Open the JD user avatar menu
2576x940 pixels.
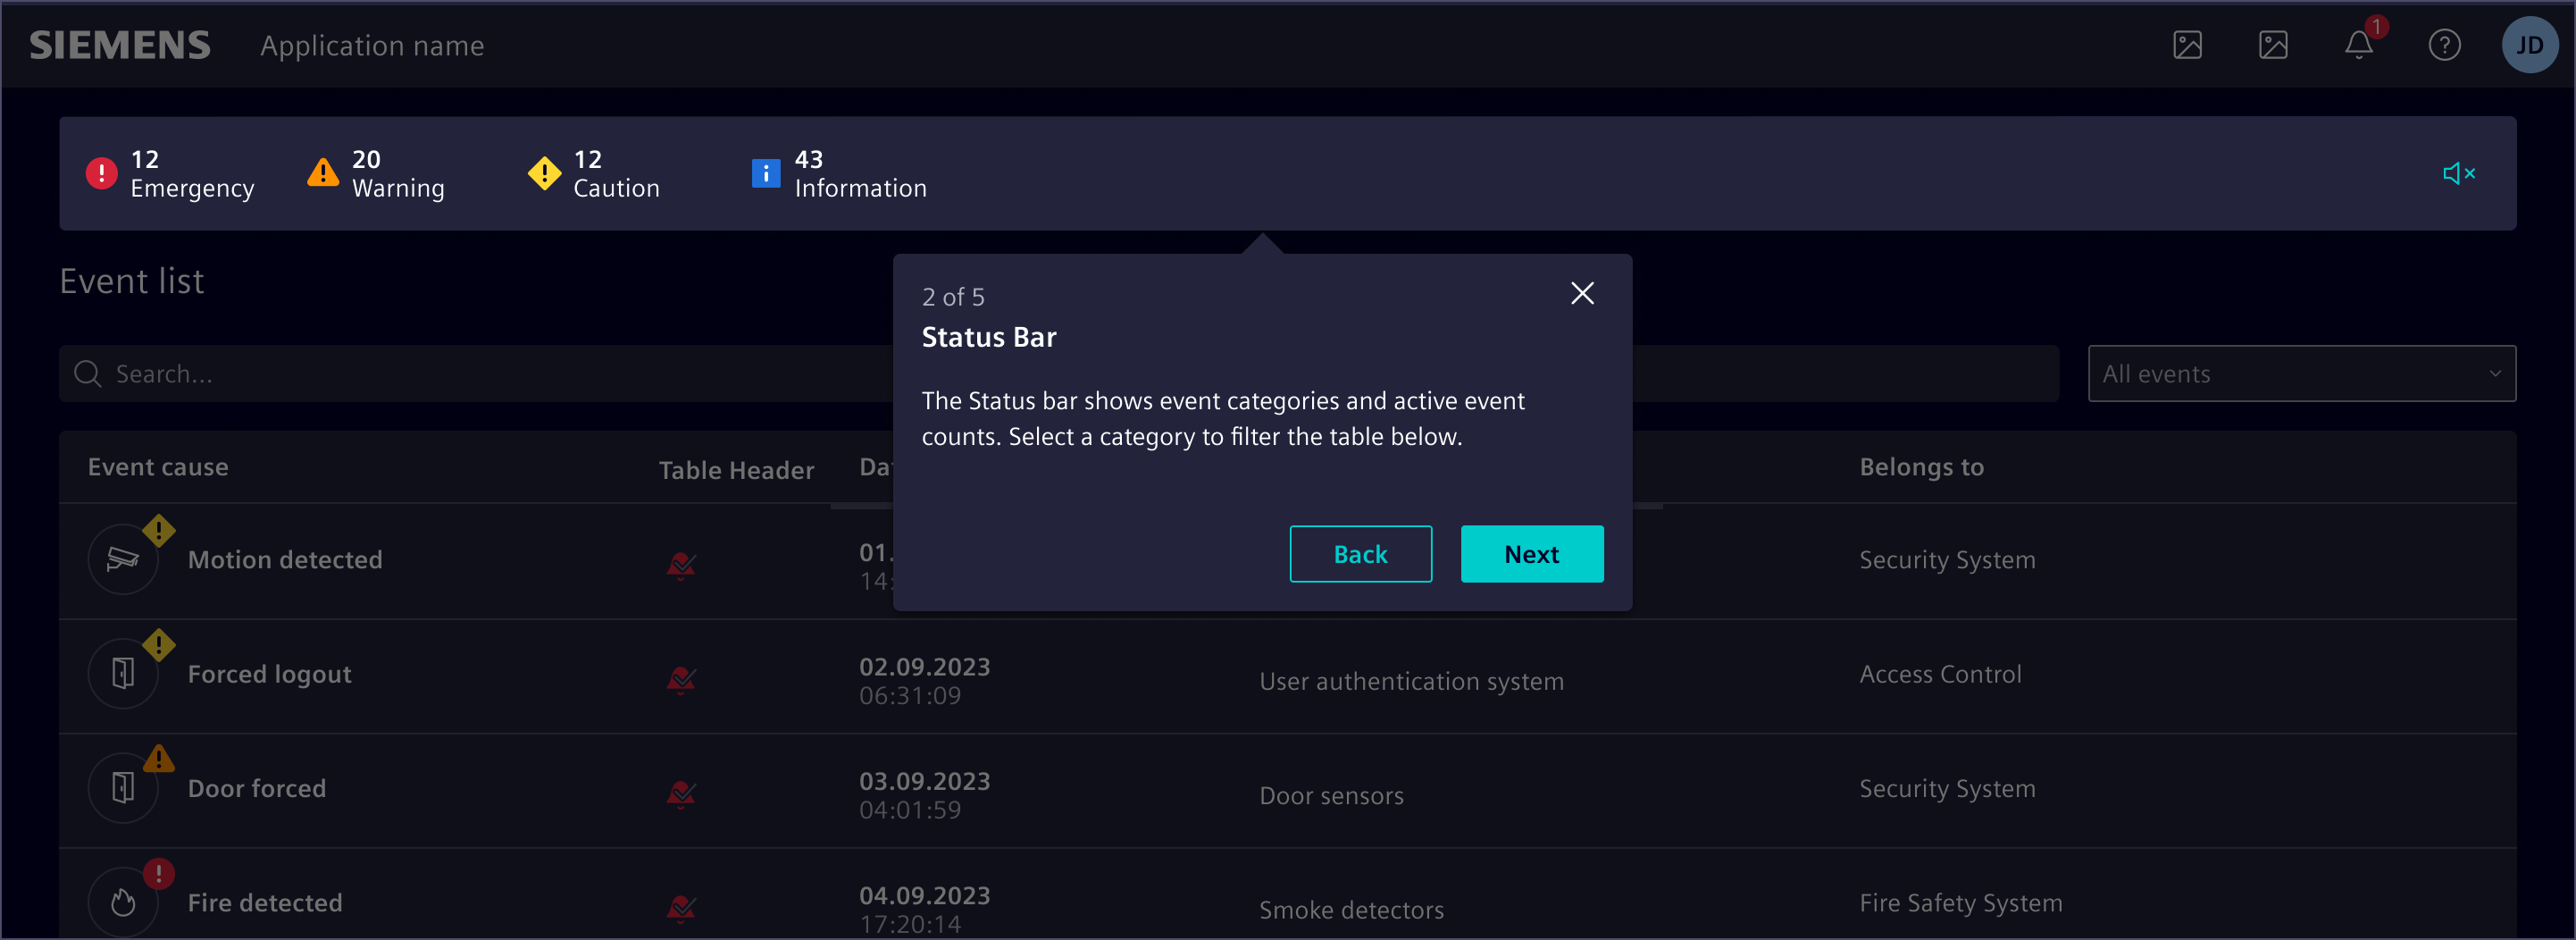click(x=2529, y=45)
